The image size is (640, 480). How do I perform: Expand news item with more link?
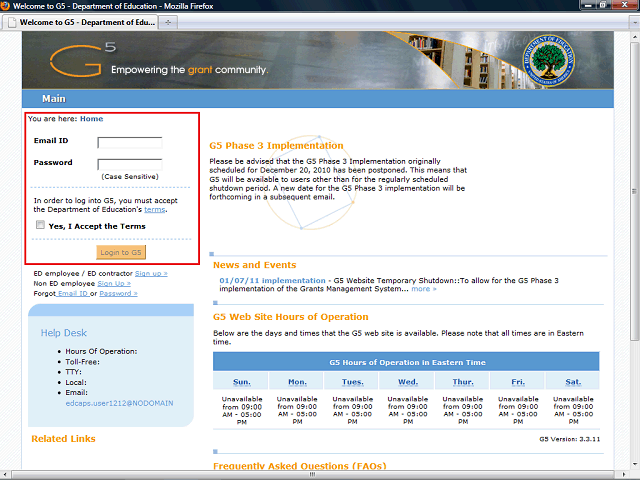pos(423,289)
